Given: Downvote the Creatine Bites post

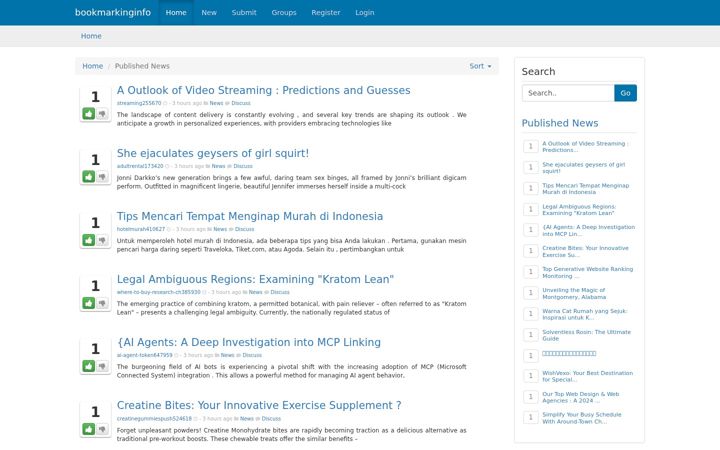Looking at the screenshot, I should coord(102,429).
